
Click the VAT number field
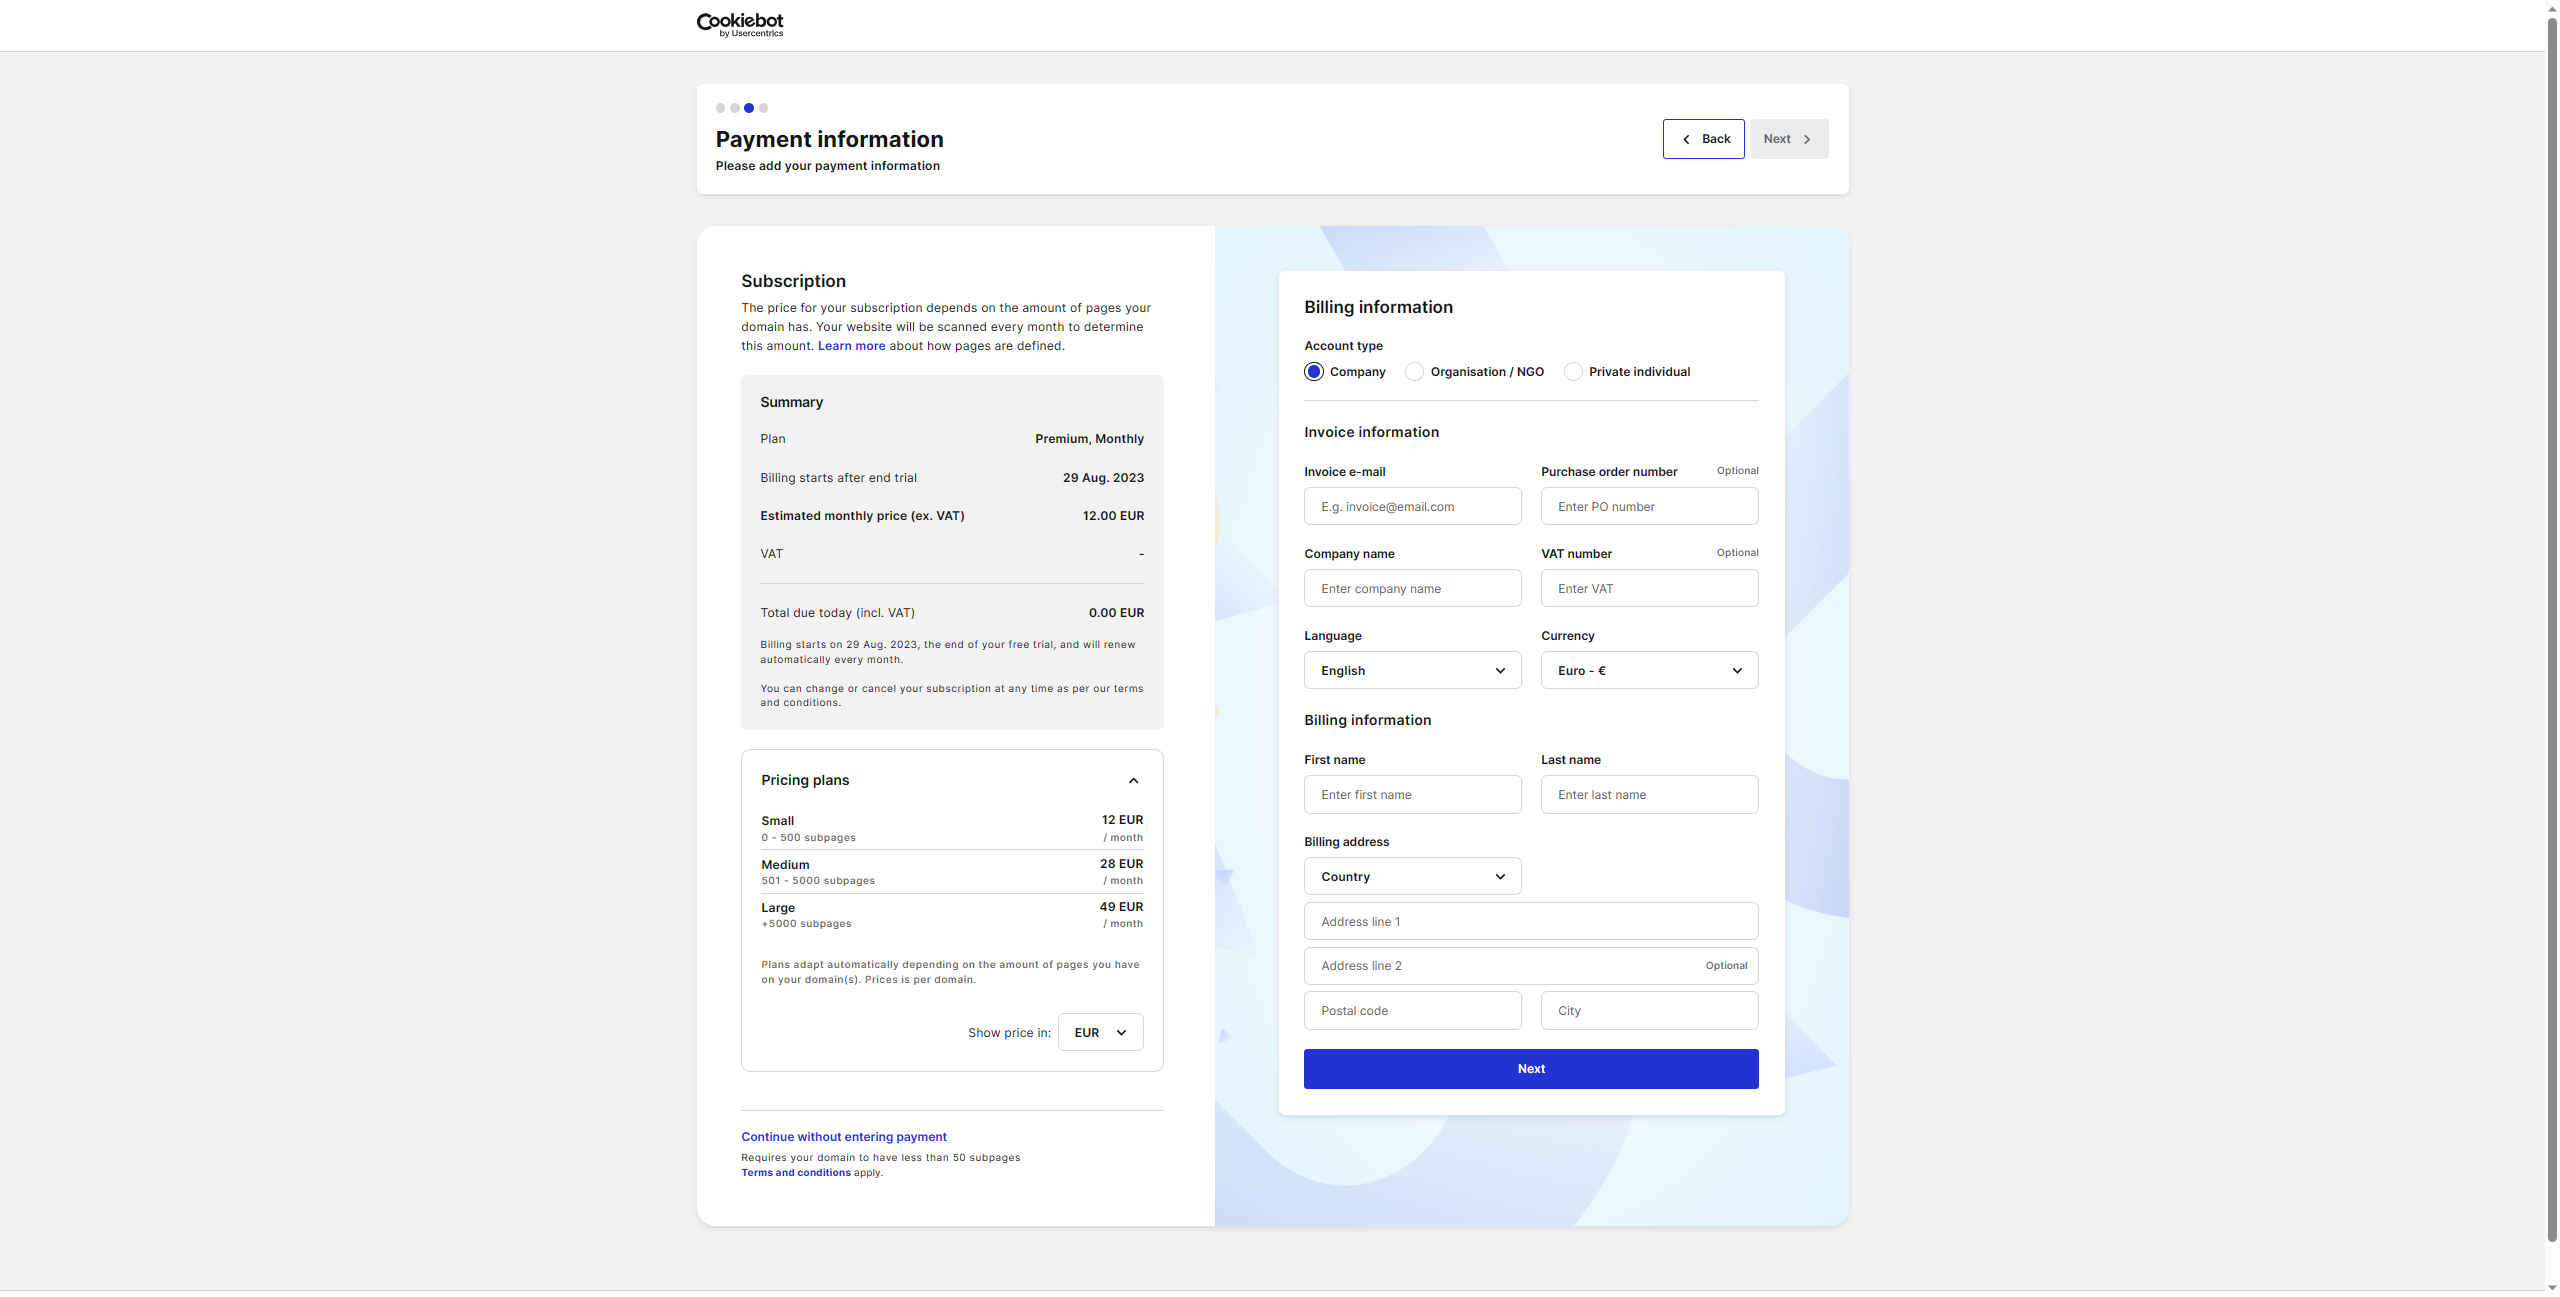(x=1649, y=588)
